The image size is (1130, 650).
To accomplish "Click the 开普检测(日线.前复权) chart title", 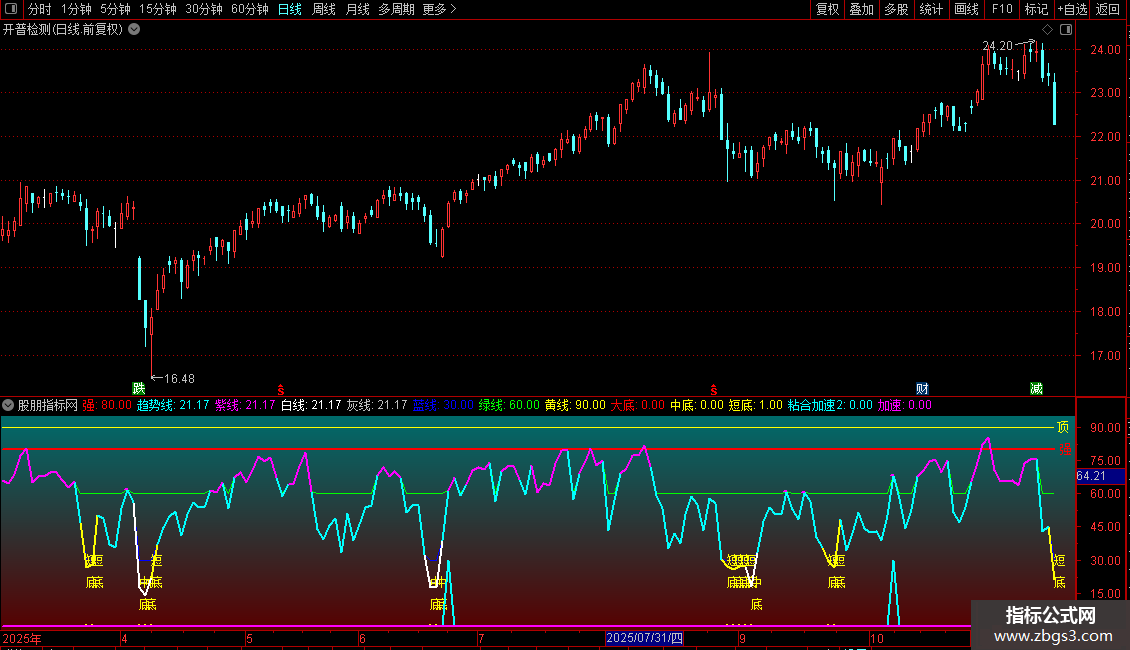I will [x=63, y=30].
